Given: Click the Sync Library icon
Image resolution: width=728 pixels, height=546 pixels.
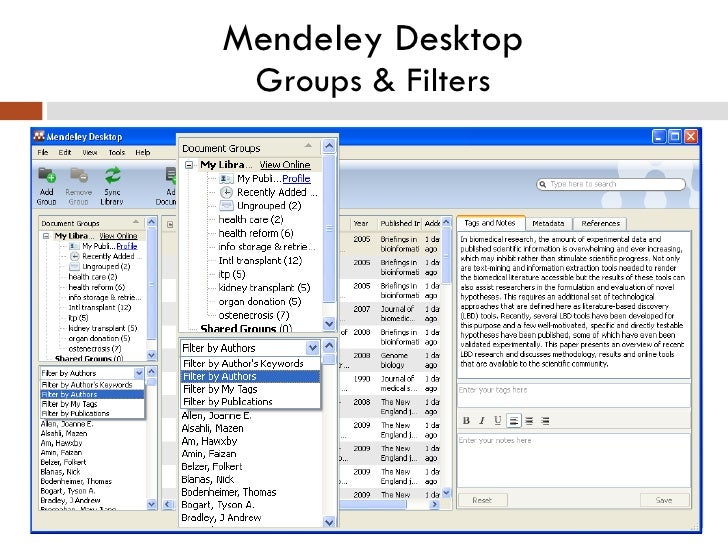Looking at the screenshot, I should [112, 176].
